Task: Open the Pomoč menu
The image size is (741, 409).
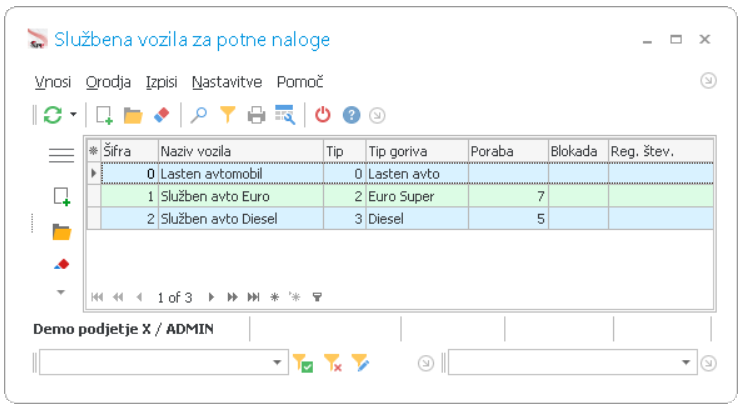Action: coord(300,82)
